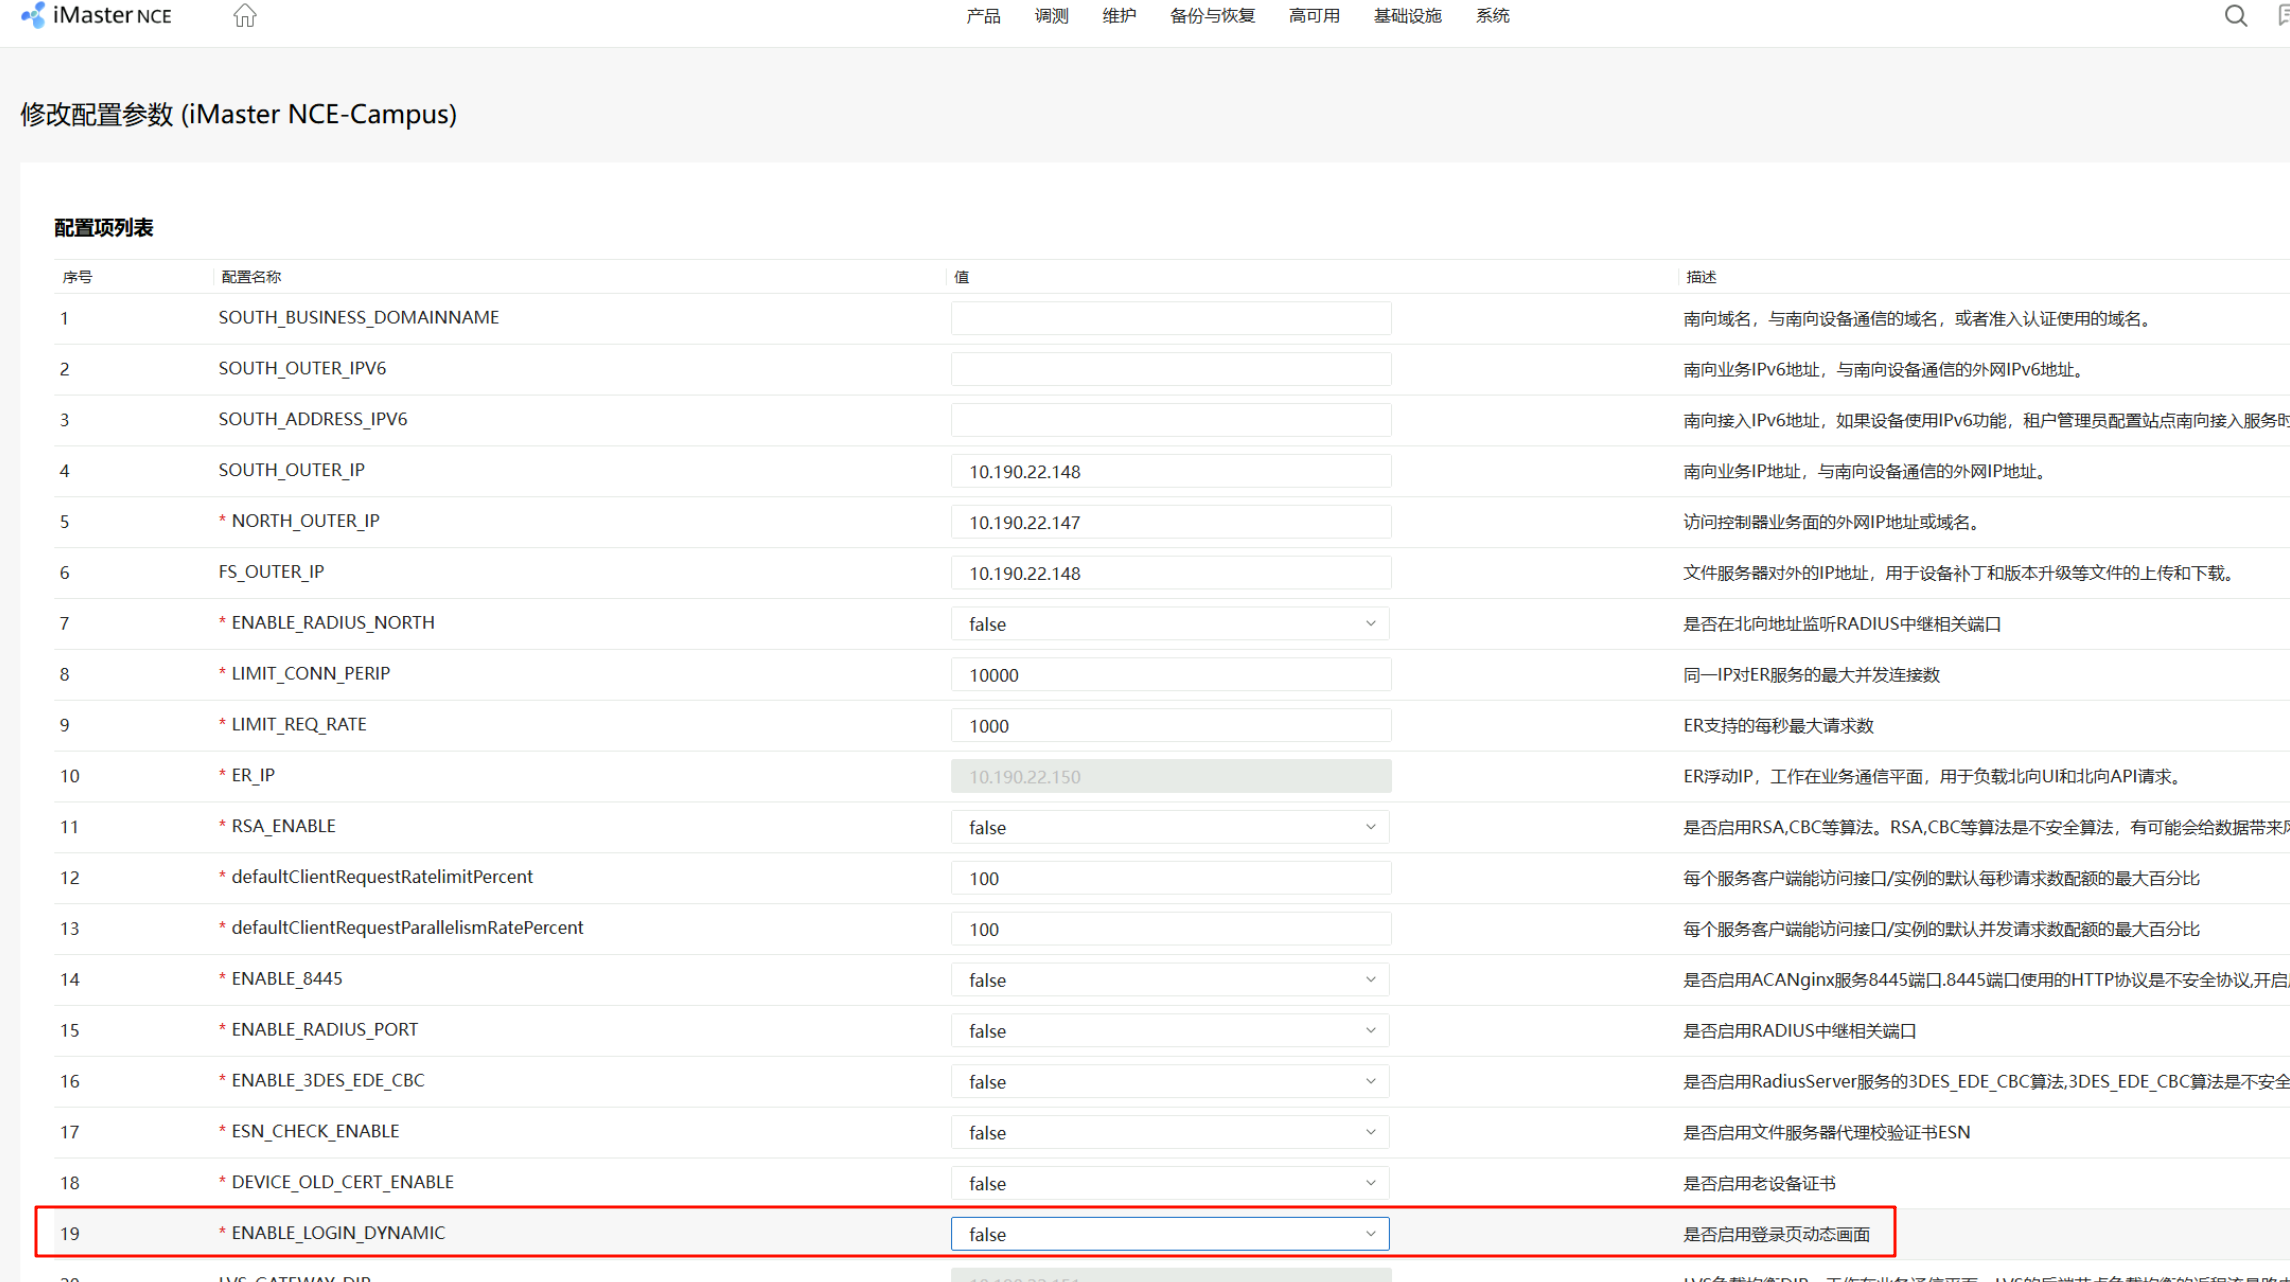Open the 基础设施 menu

click(1407, 16)
